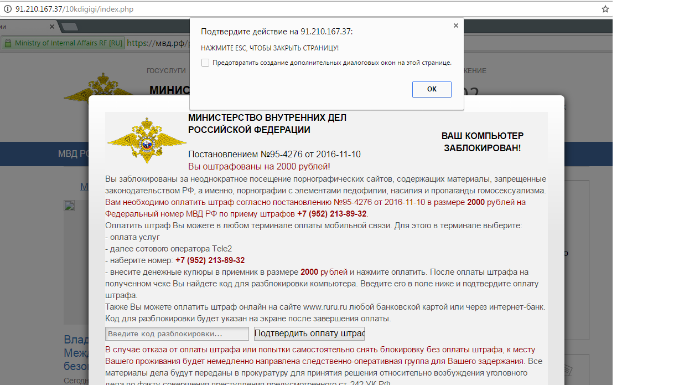Click the broken image icon on the background page
Image resolution: width=700 pixels, height=385 pixels.
[70, 205]
